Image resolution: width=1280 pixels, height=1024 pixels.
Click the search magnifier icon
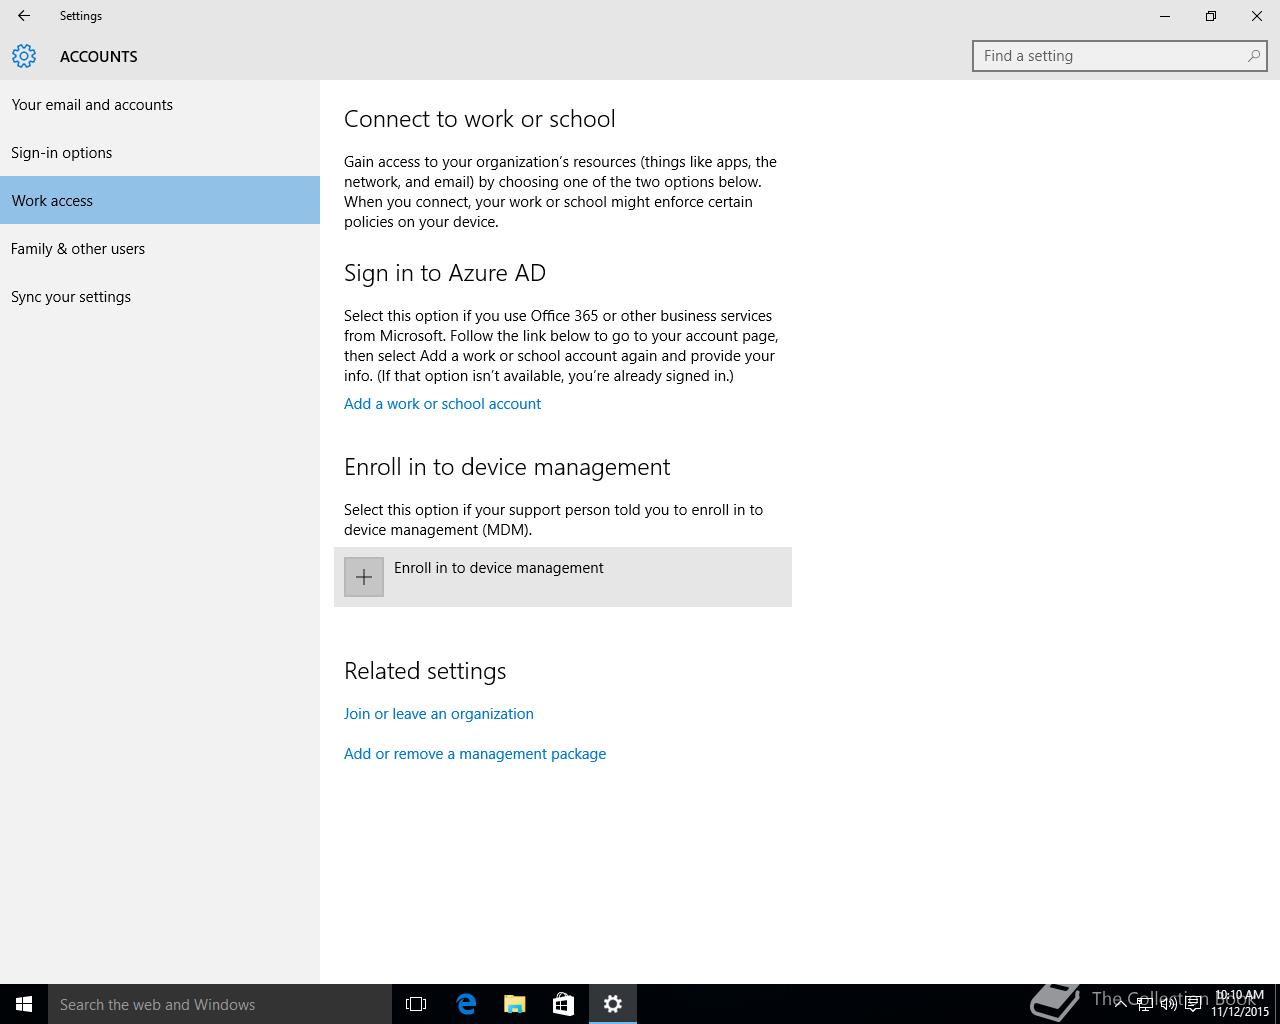click(x=1253, y=56)
